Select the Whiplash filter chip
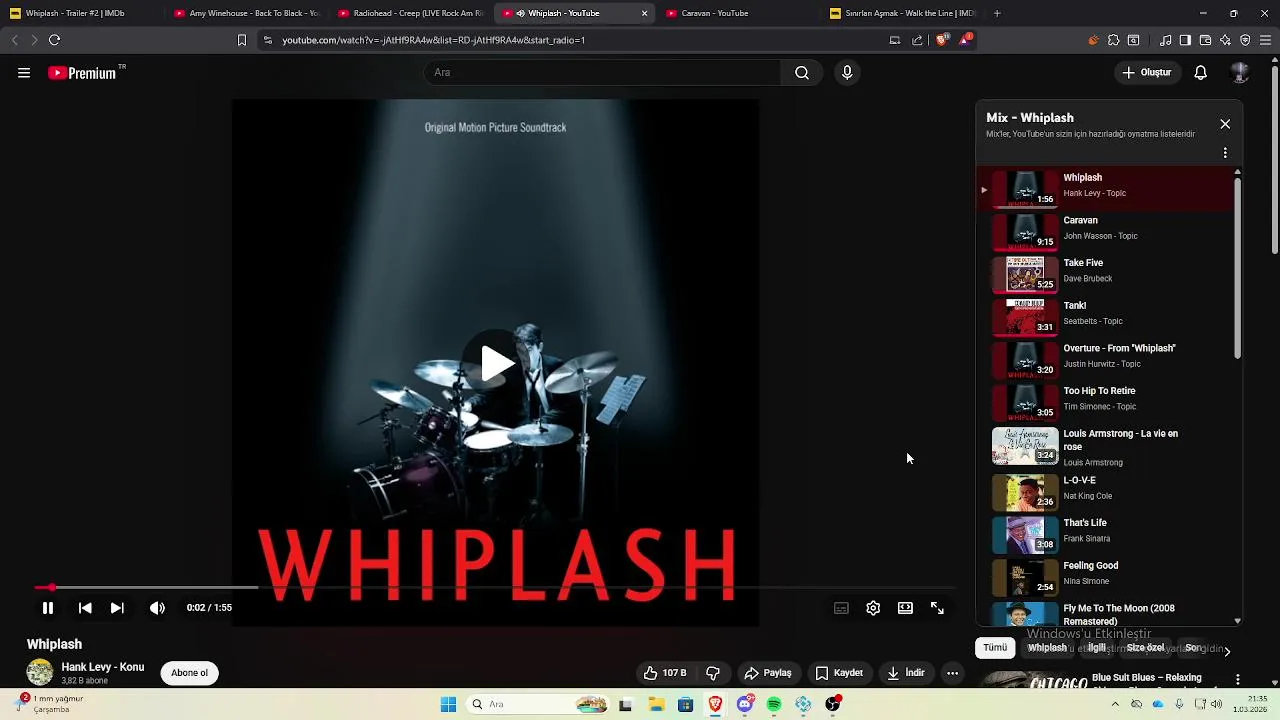Image resolution: width=1280 pixels, height=720 pixels. pos(1047,648)
